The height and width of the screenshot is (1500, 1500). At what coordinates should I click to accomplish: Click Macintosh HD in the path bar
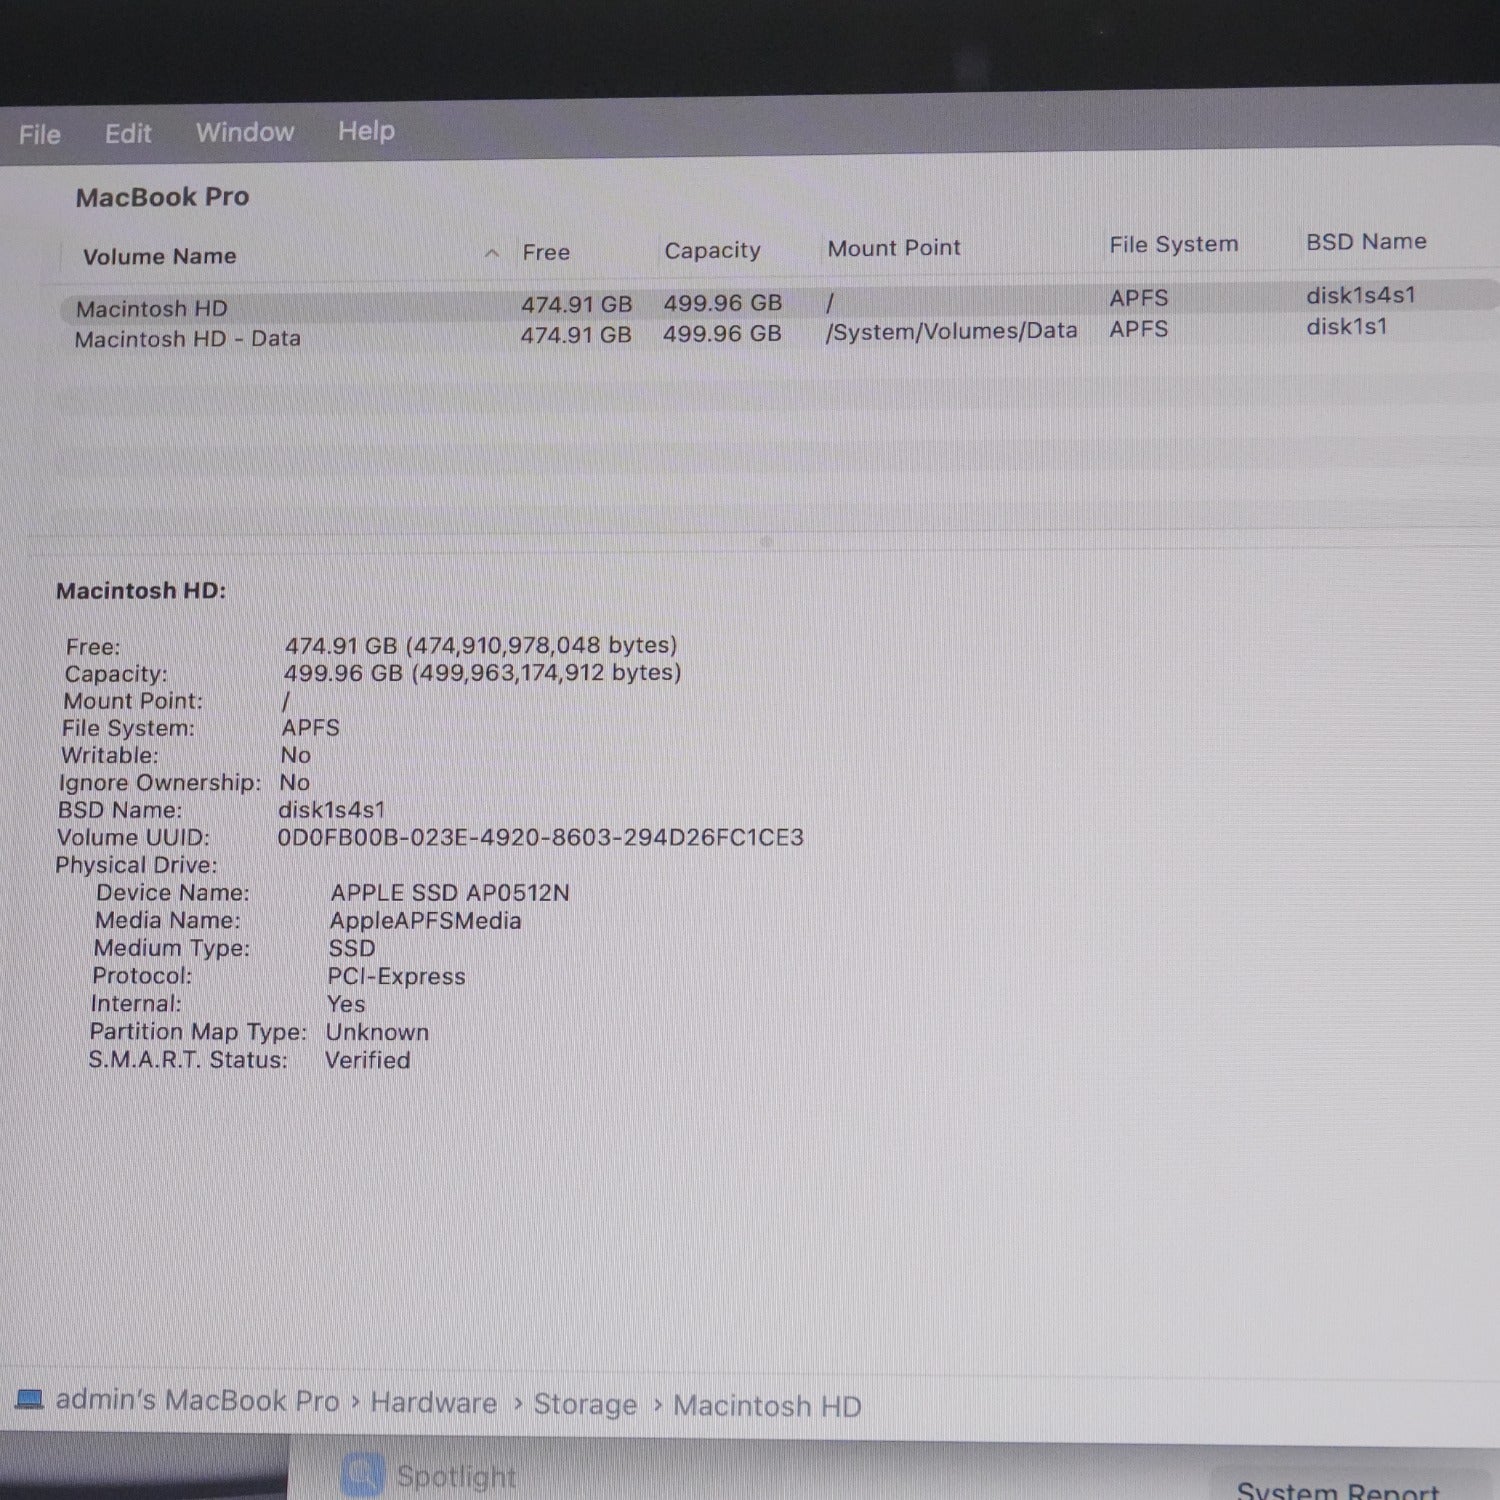click(x=767, y=1406)
